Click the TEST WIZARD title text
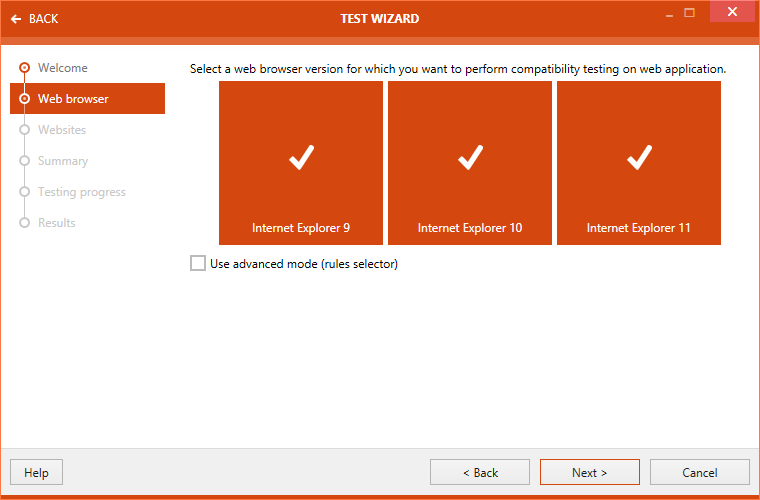760x500 pixels. click(x=380, y=19)
